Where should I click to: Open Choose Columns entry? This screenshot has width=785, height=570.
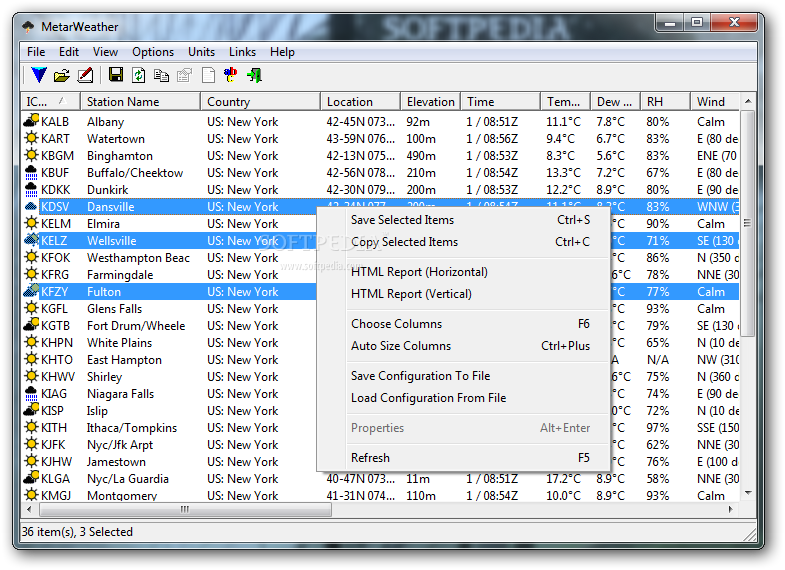point(464,324)
